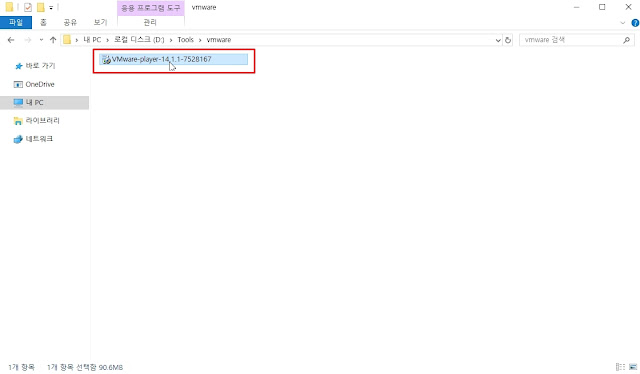Click the VMware installer file icon

click(106, 60)
